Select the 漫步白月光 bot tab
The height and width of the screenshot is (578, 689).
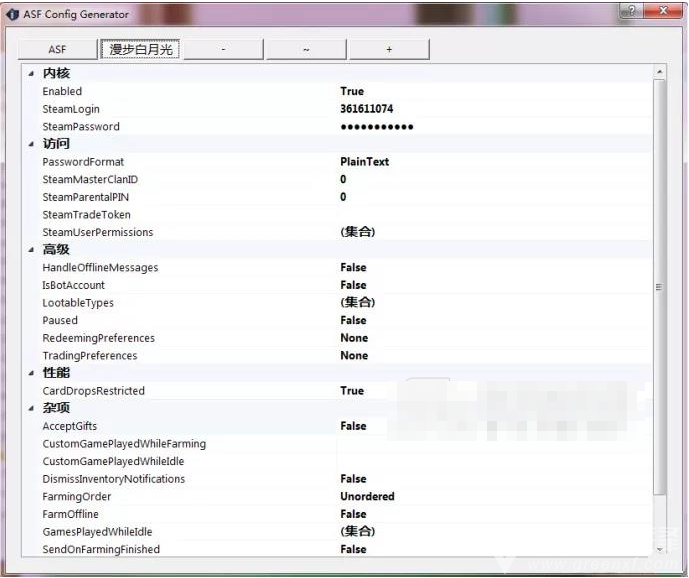pyautogui.click(x=141, y=49)
